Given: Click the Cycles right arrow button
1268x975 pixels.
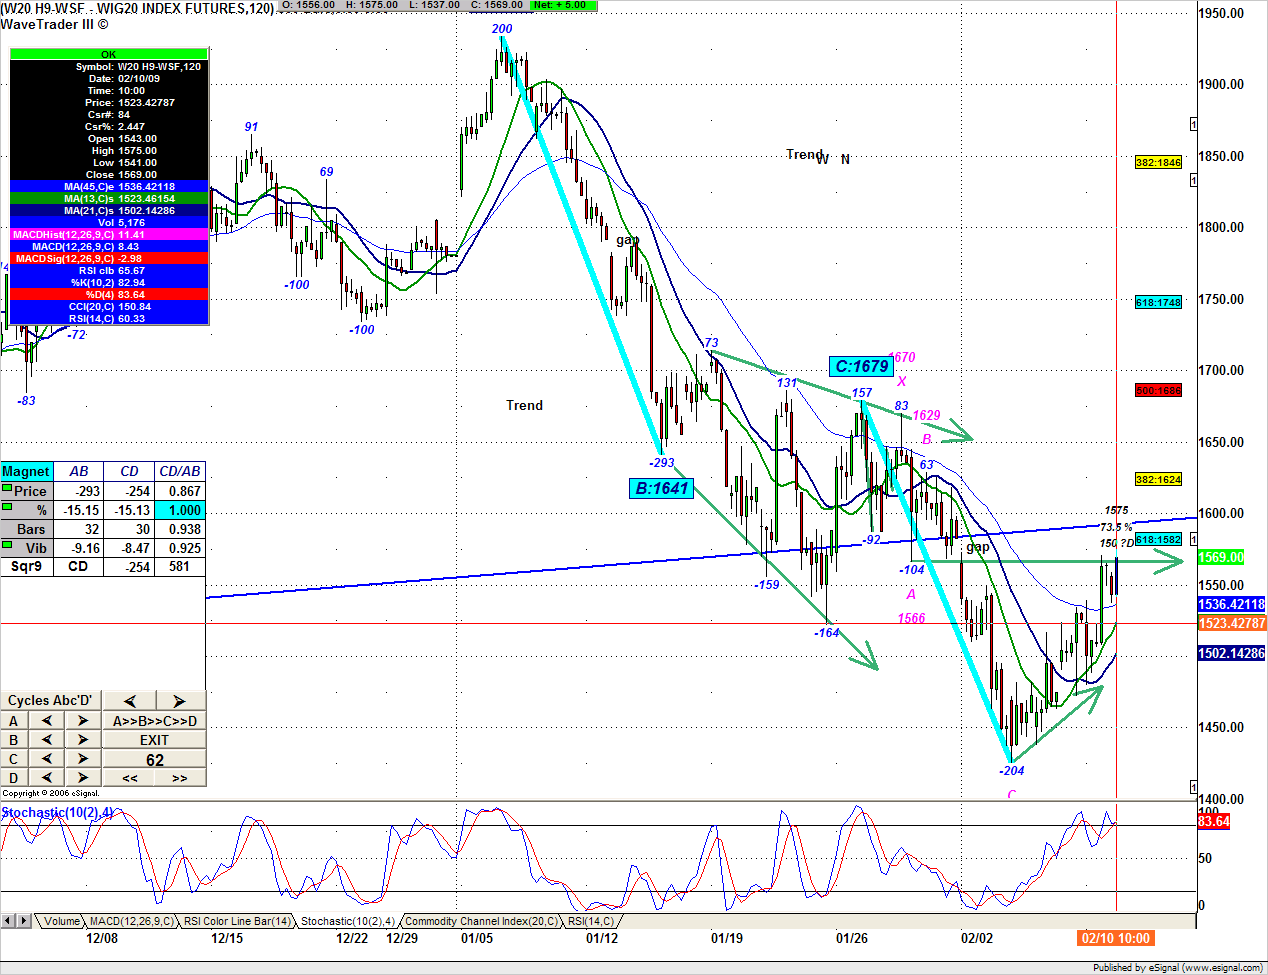Looking at the screenshot, I should pyautogui.click(x=179, y=701).
